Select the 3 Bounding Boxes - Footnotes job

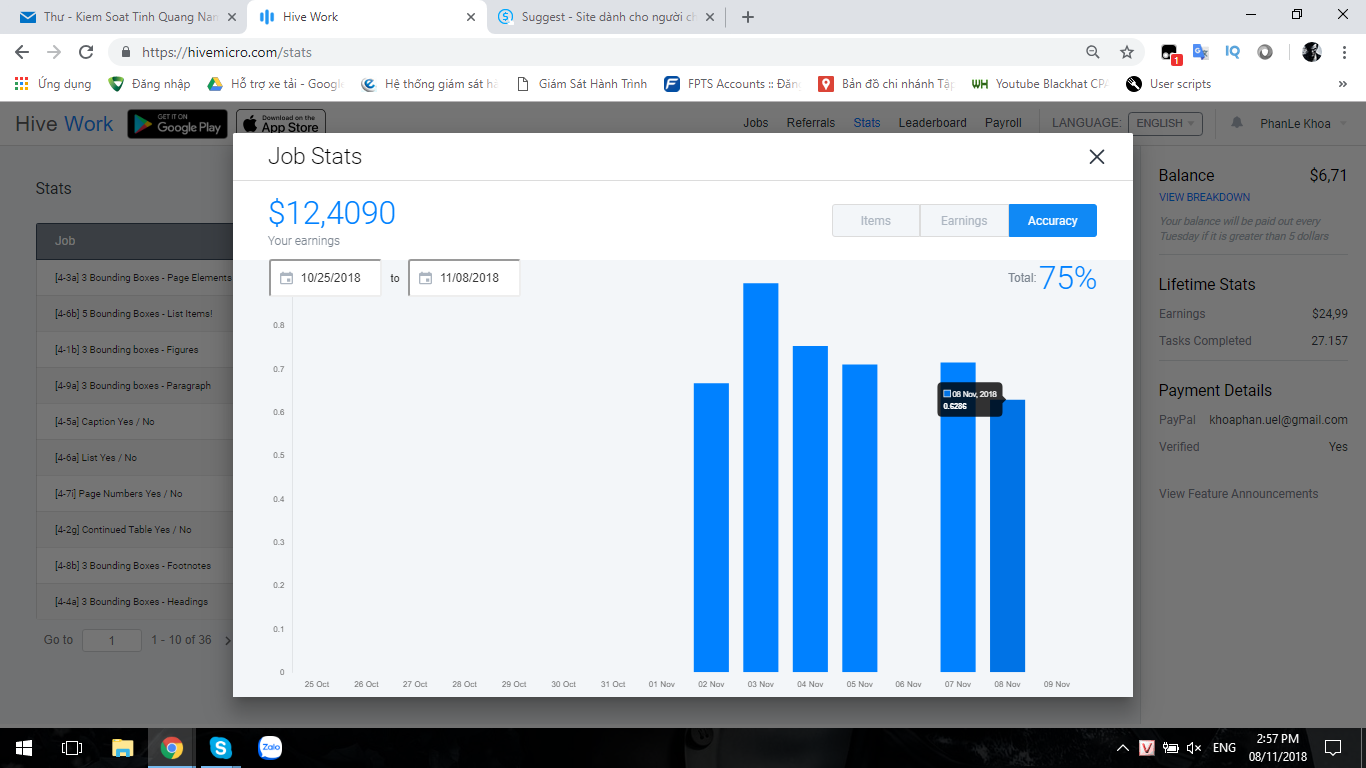coord(134,566)
